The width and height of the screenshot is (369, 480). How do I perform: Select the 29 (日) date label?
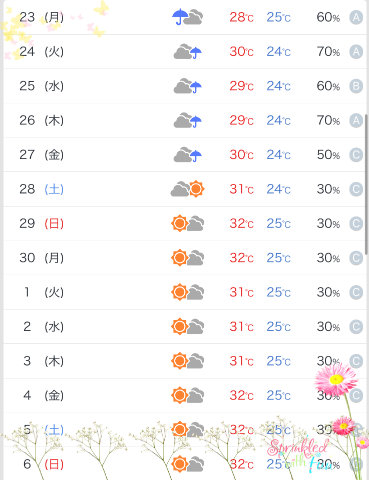click(x=41, y=223)
